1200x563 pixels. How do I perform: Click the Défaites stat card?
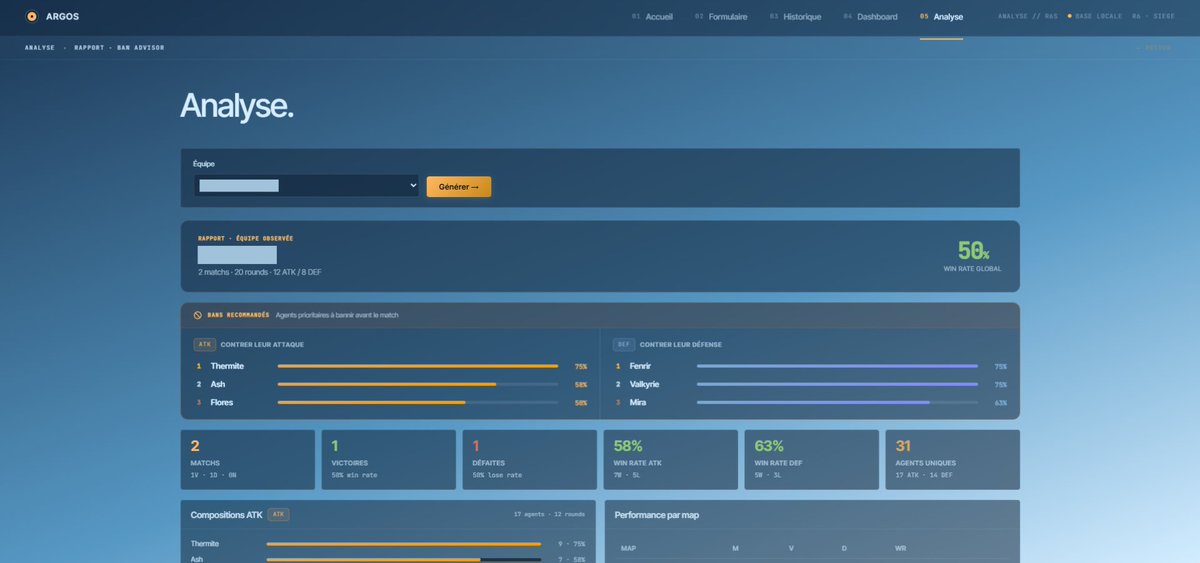point(530,459)
